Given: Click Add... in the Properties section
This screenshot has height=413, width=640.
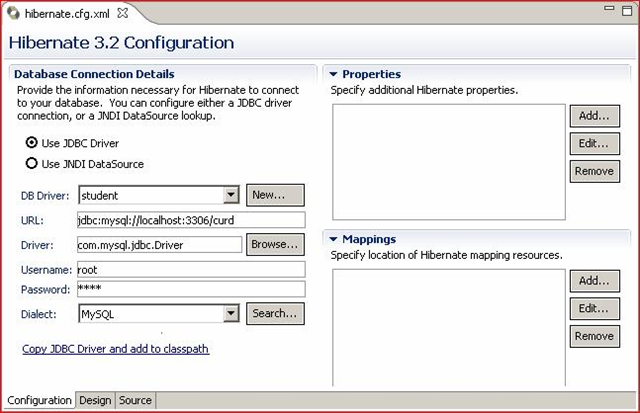Looking at the screenshot, I should [x=594, y=115].
